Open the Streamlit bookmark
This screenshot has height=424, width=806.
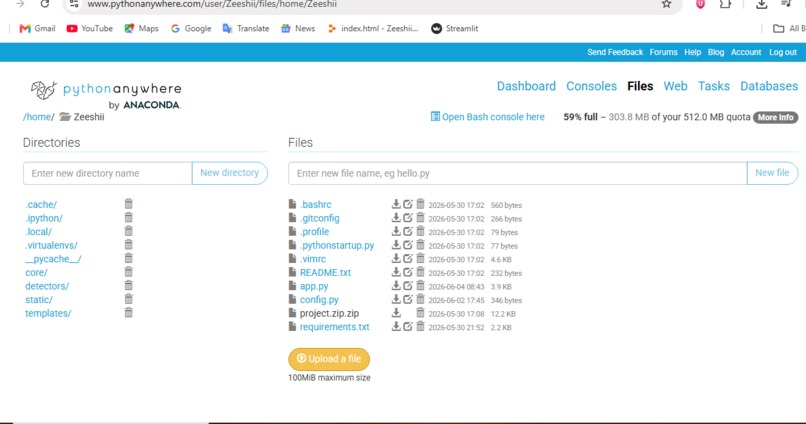coord(454,28)
